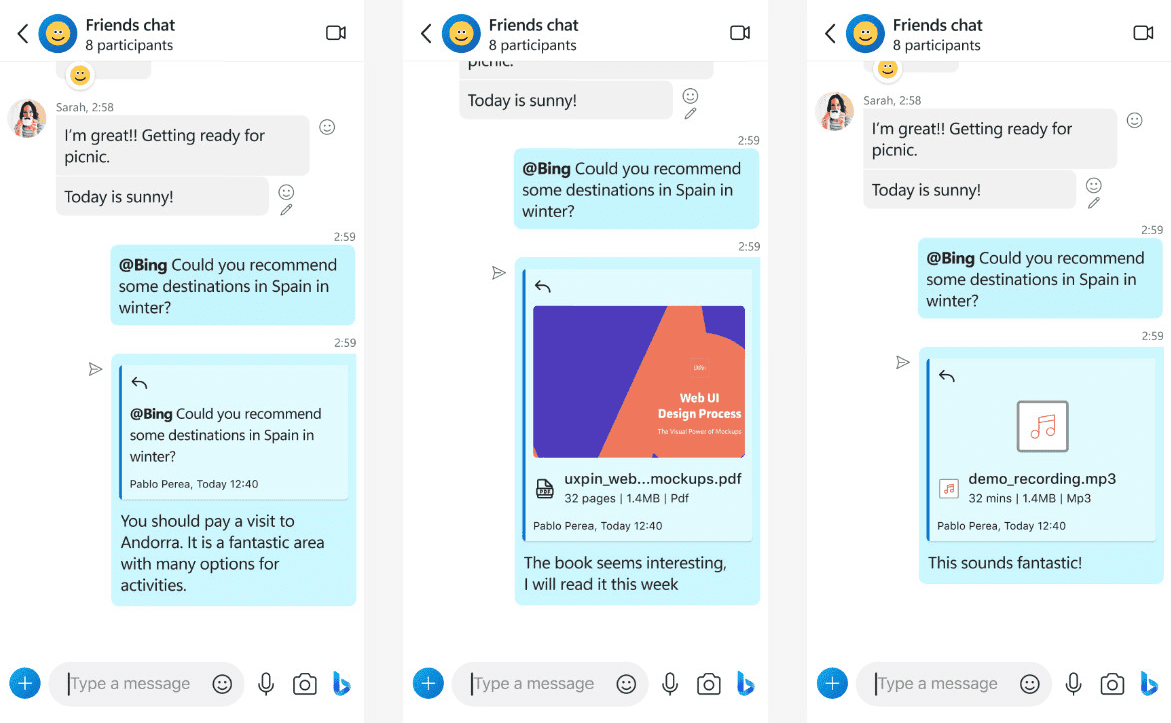The image size is (1171, 723).
Task: Open group info via the Friends chat avatar
Action: pyautogui.click(x=57, y=32)
